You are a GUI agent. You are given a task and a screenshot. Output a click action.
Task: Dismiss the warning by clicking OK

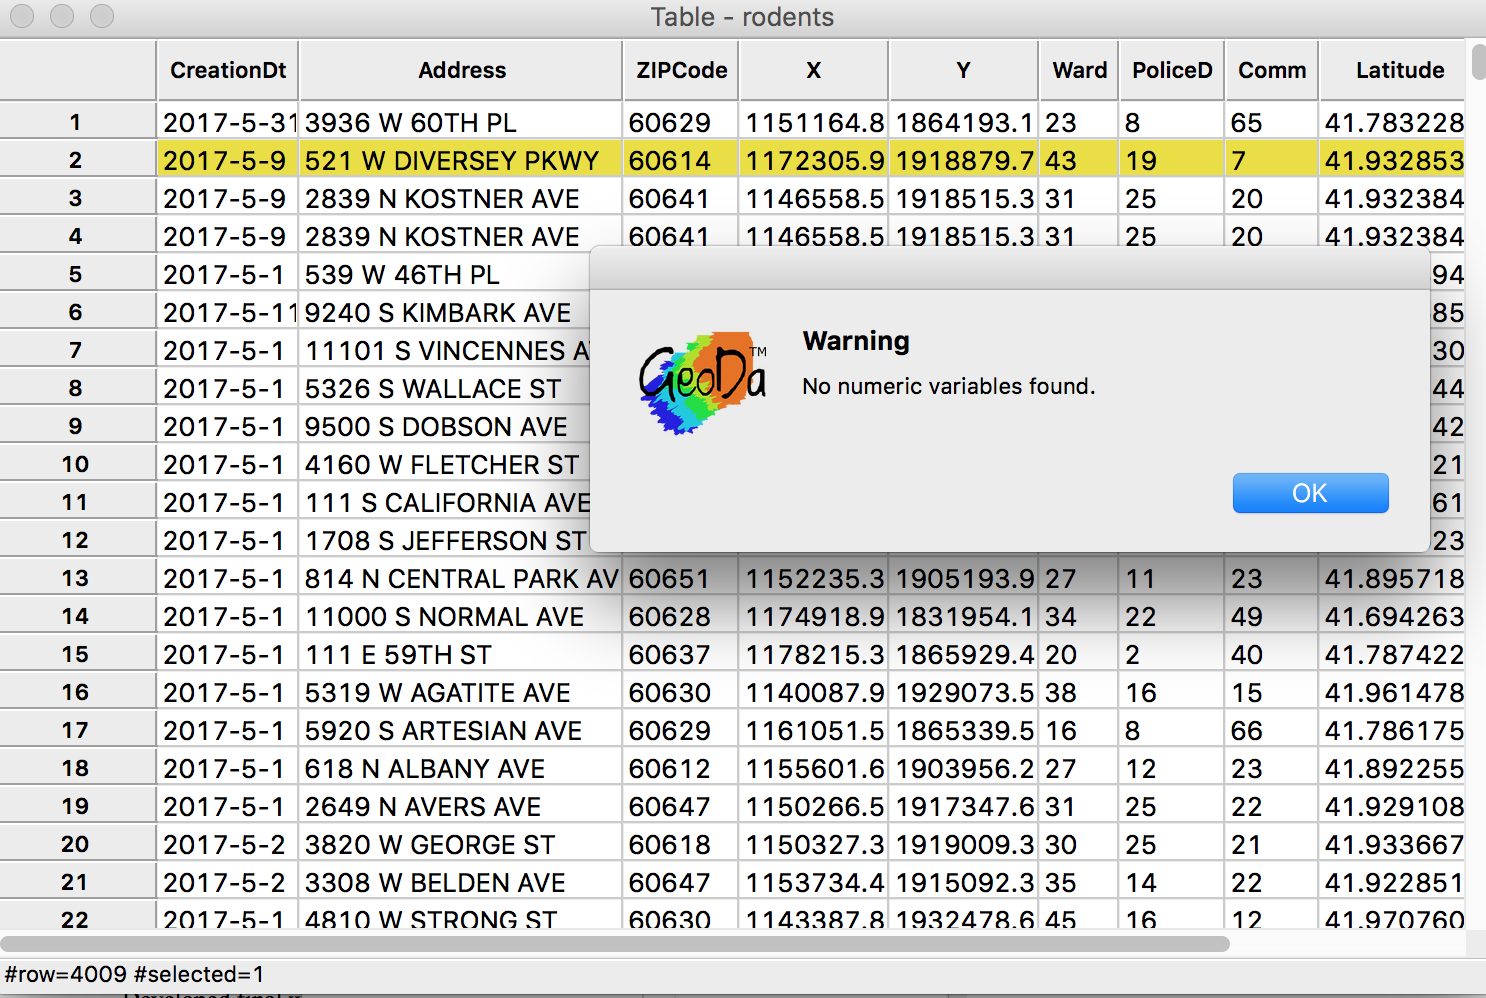point(1310,493)
